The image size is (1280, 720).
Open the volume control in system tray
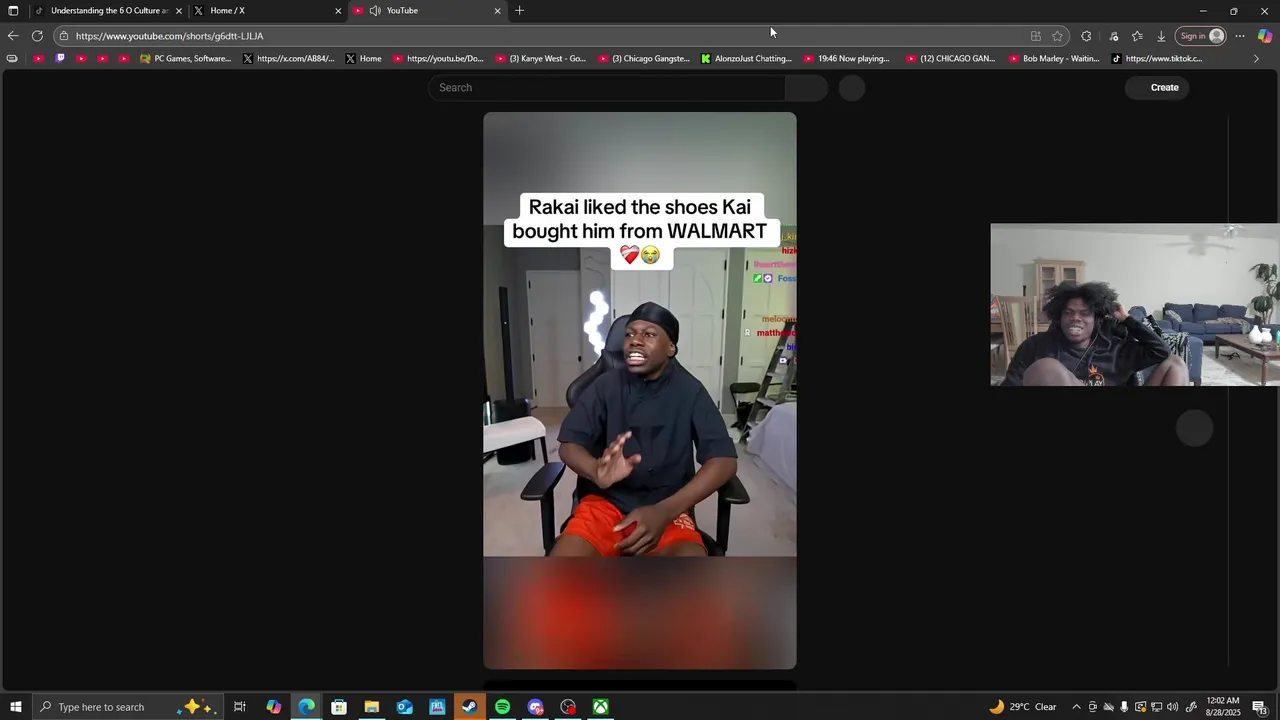tap(1172, 707)
